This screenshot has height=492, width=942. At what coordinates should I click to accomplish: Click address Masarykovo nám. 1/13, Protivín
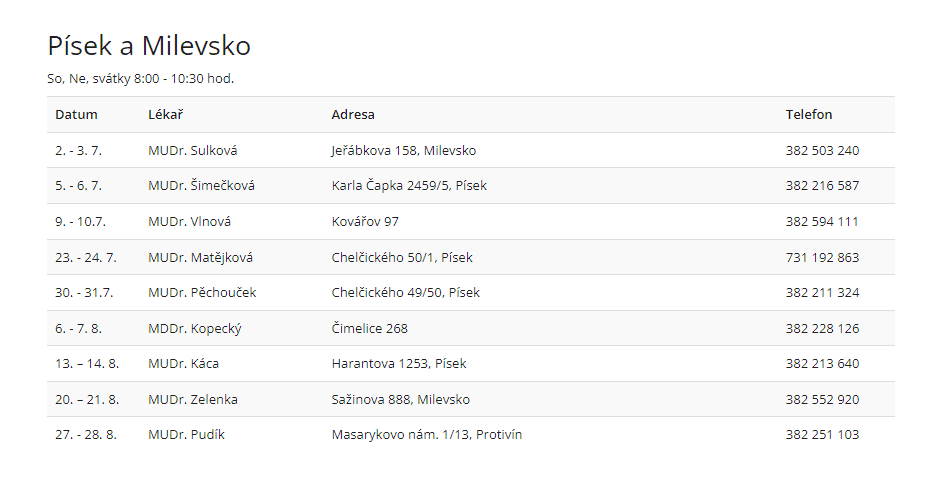point(426,435)
